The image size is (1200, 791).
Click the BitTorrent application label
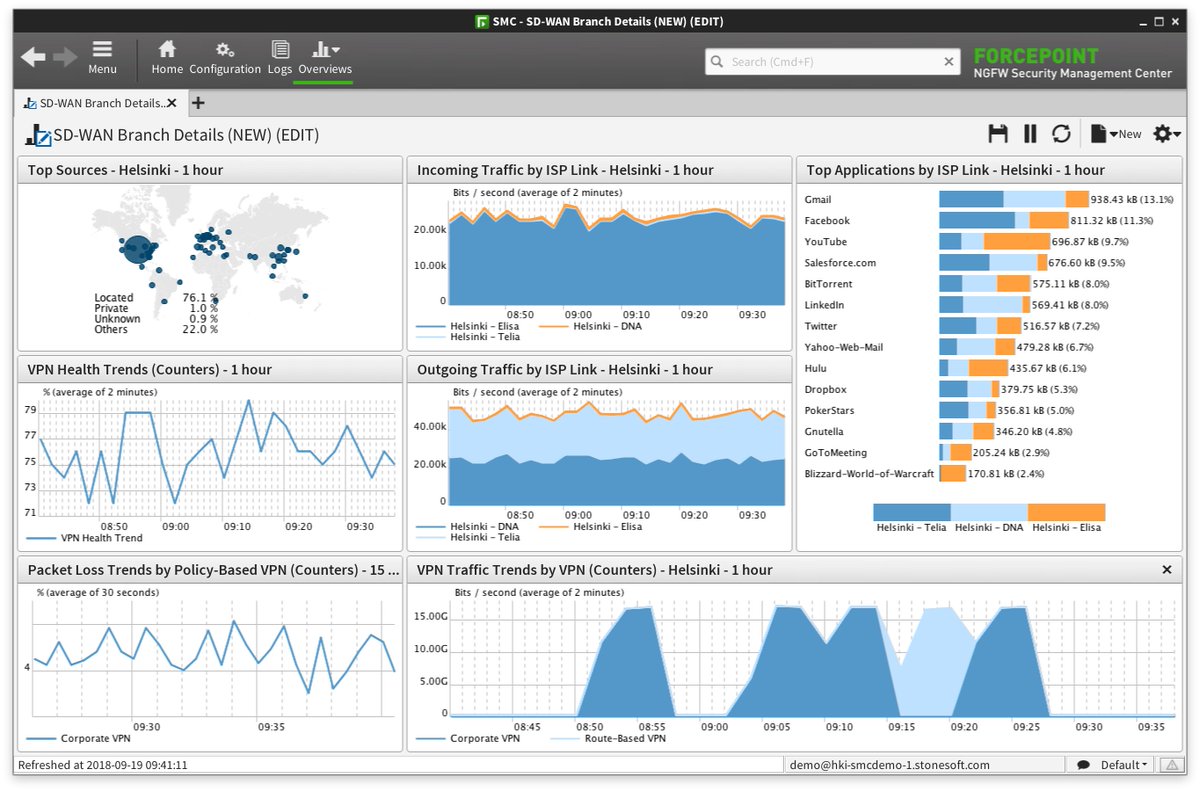828,284
